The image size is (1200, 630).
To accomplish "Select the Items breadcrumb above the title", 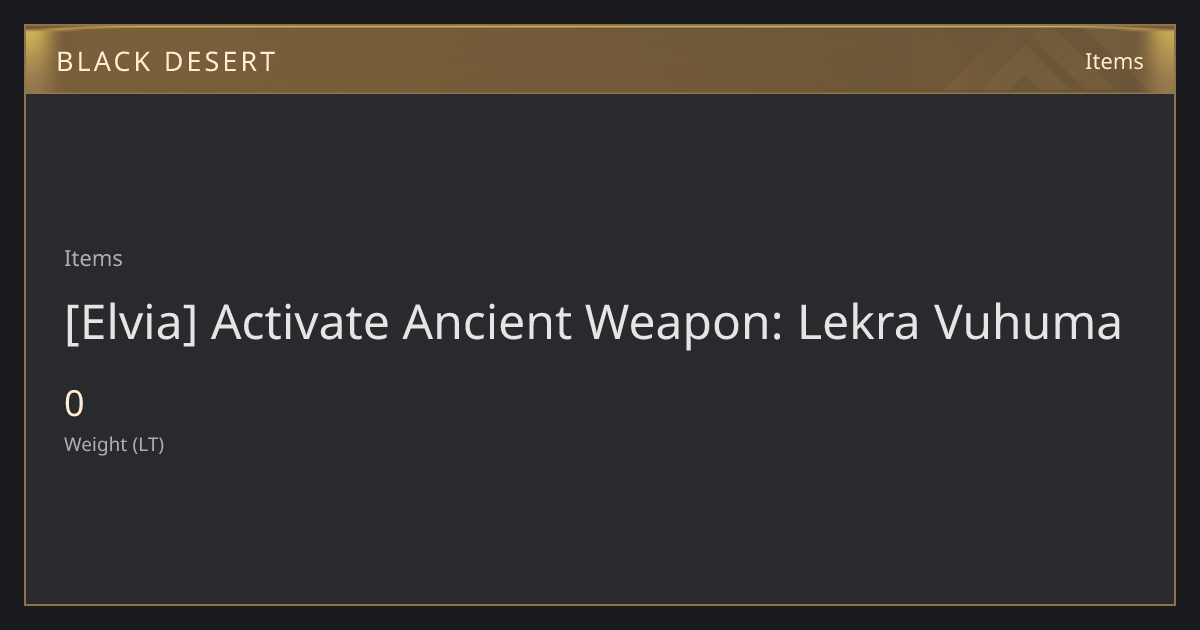I will (93, 258).
